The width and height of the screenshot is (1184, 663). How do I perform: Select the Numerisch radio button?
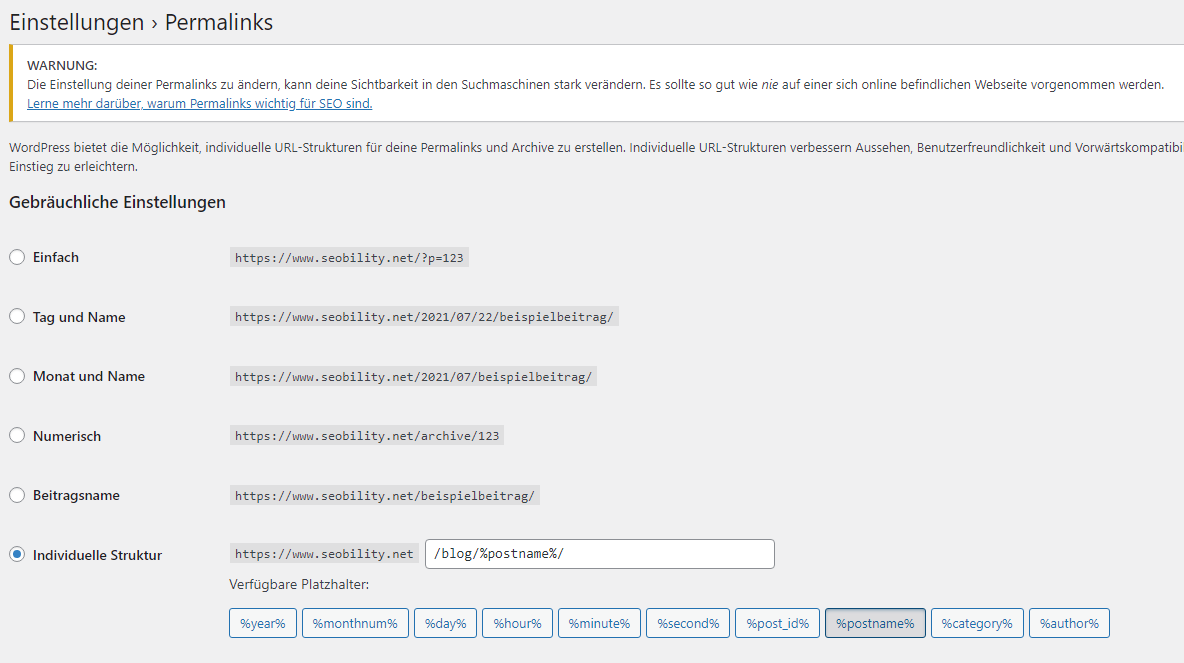tap(17, 436)
